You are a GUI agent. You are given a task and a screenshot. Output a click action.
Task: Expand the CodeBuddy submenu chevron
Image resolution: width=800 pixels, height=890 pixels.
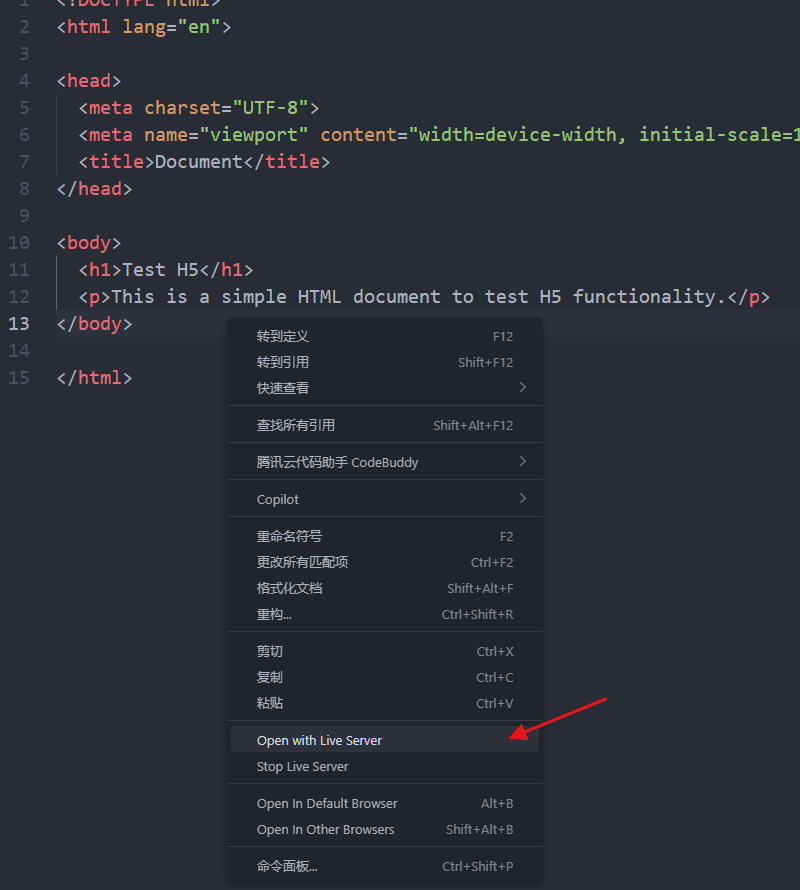pyautogui.click(x=522, y=462)
